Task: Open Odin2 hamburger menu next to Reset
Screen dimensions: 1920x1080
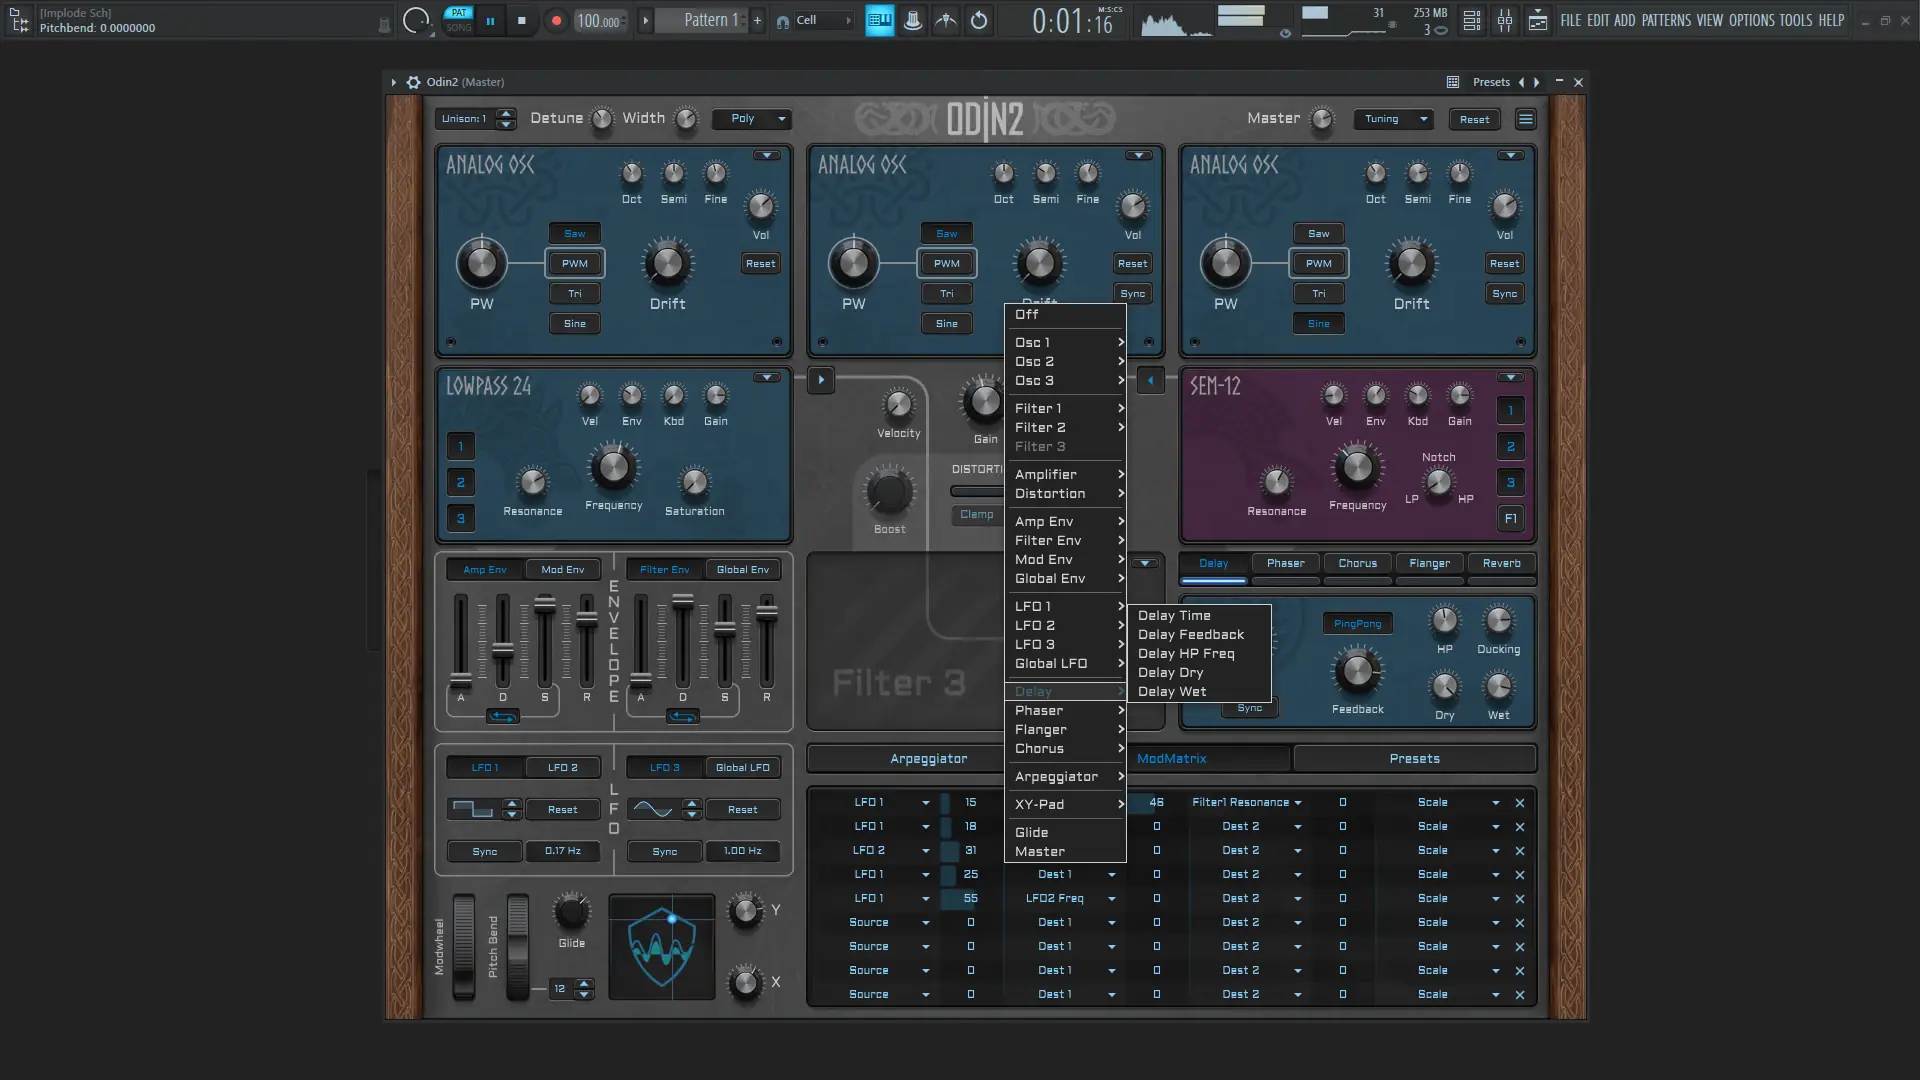Action: click(x=1525, y=119)
